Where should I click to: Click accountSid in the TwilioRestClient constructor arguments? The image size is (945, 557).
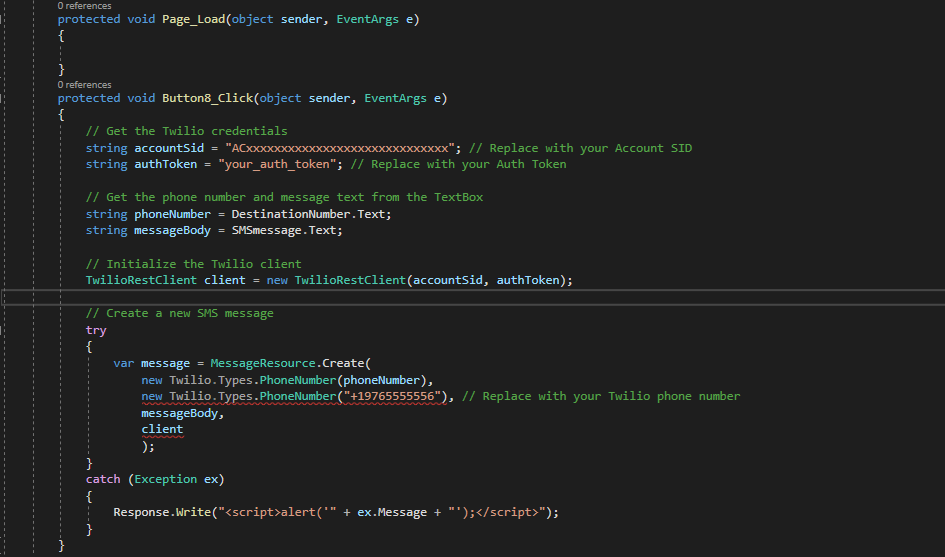[448, 280]
